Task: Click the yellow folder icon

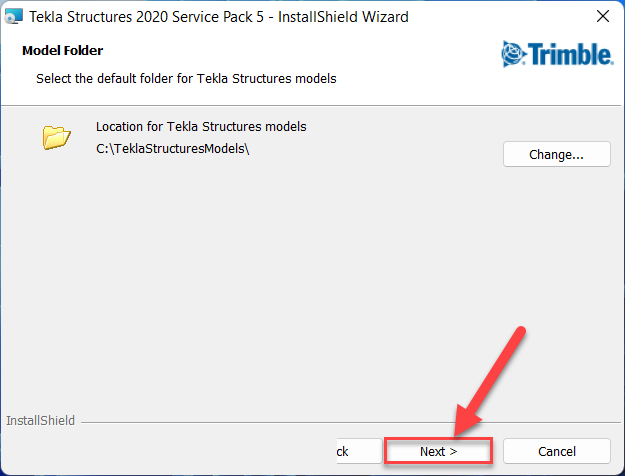Action: click(x=57, y=137)
